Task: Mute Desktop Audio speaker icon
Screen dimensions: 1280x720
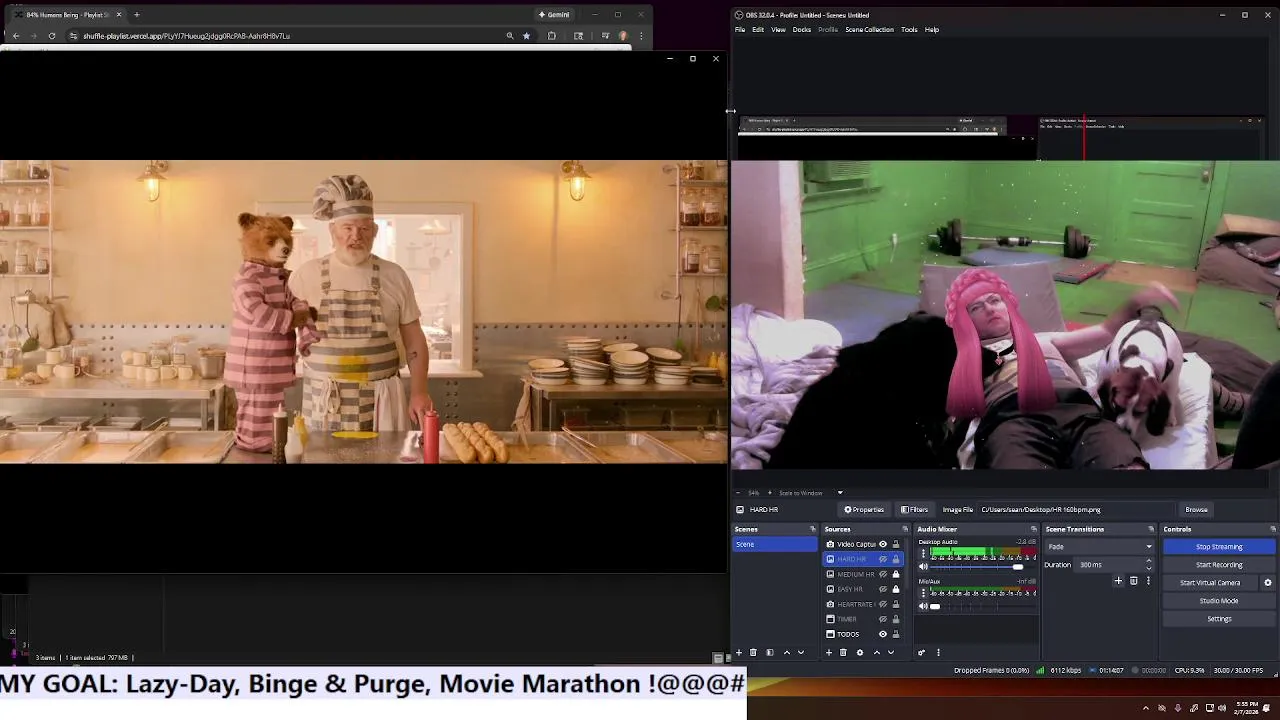Action: pos(923,567)
